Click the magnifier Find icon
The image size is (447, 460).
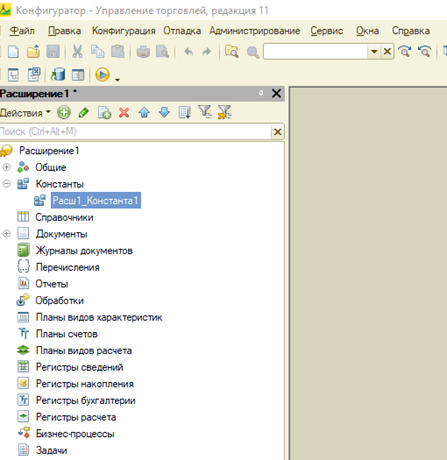pos(253,52)
